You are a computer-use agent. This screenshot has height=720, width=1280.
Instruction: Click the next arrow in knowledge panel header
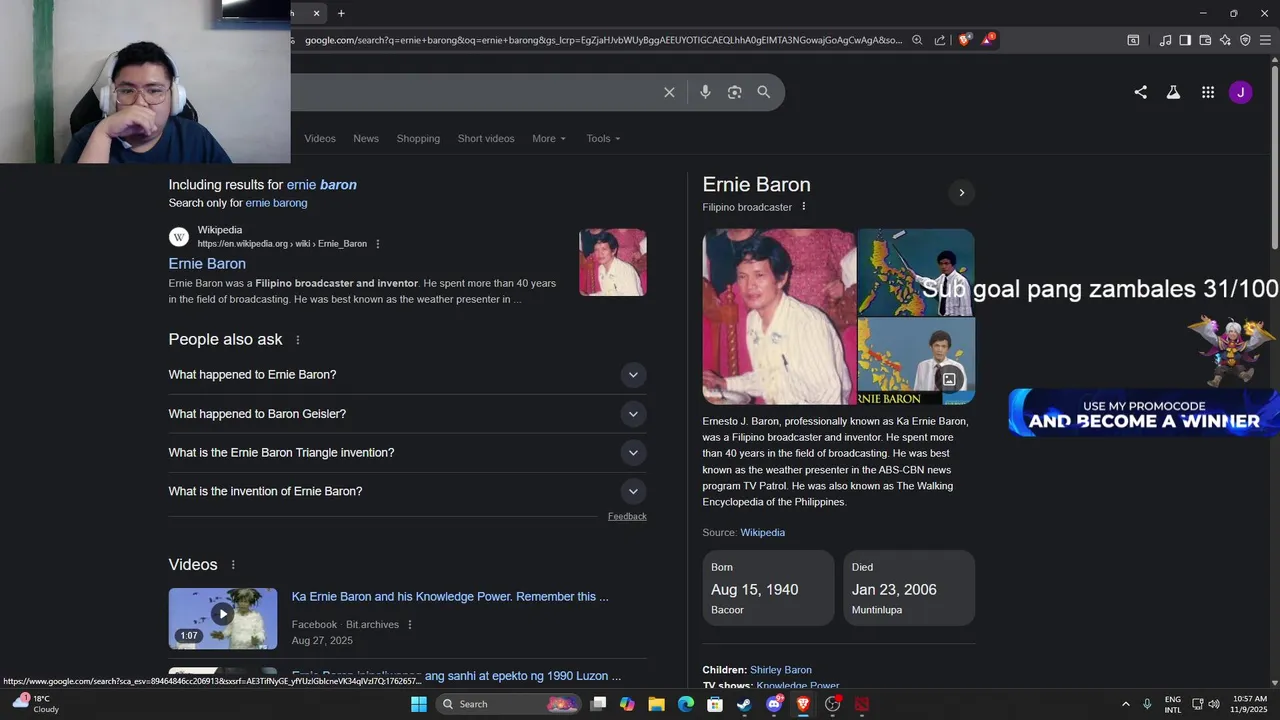tap(961, 193)
